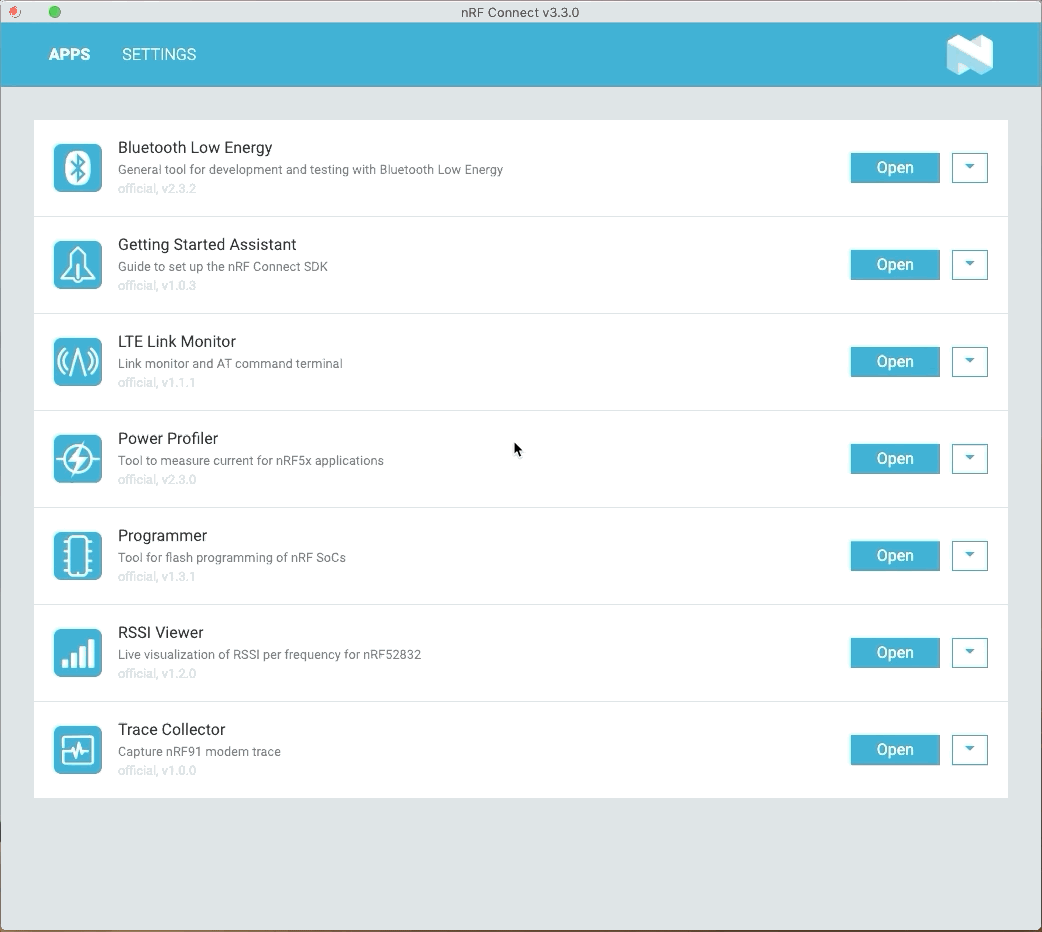This screenshot has height=932, width=1042.
Task: Click the Getting Started Assistant rocket icon
Action: point(78,265)
